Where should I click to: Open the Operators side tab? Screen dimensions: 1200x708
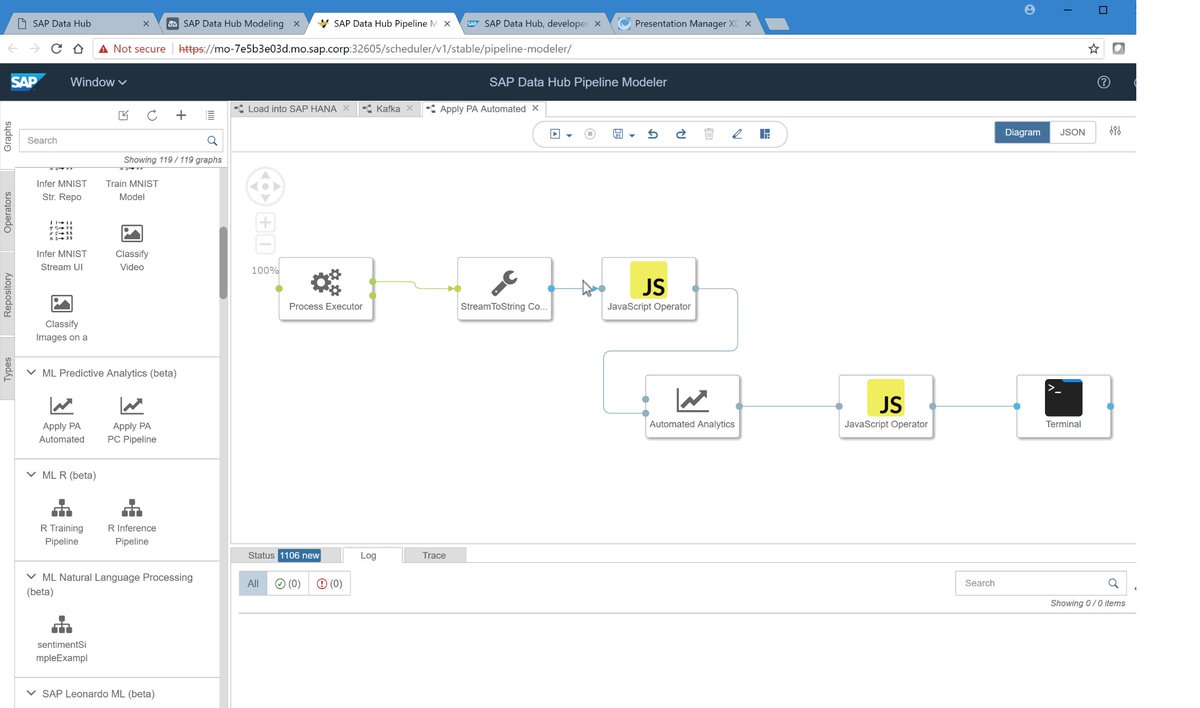point(8,212)
